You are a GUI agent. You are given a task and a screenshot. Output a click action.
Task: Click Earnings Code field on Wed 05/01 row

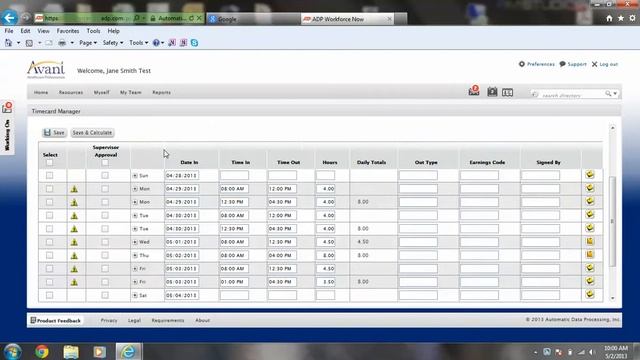coord(479,242)
